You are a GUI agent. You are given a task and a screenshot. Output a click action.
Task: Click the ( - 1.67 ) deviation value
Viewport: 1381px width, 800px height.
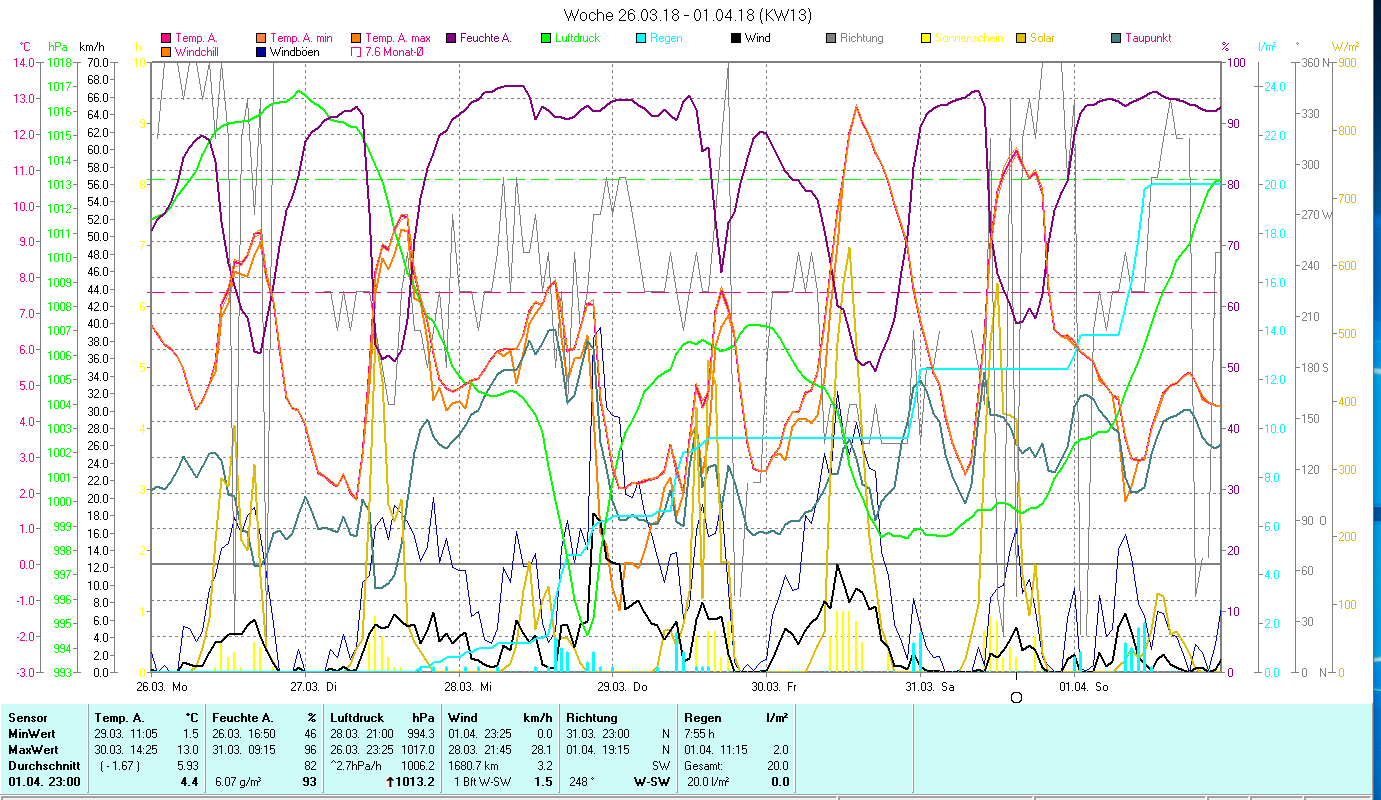pos(120,765)
